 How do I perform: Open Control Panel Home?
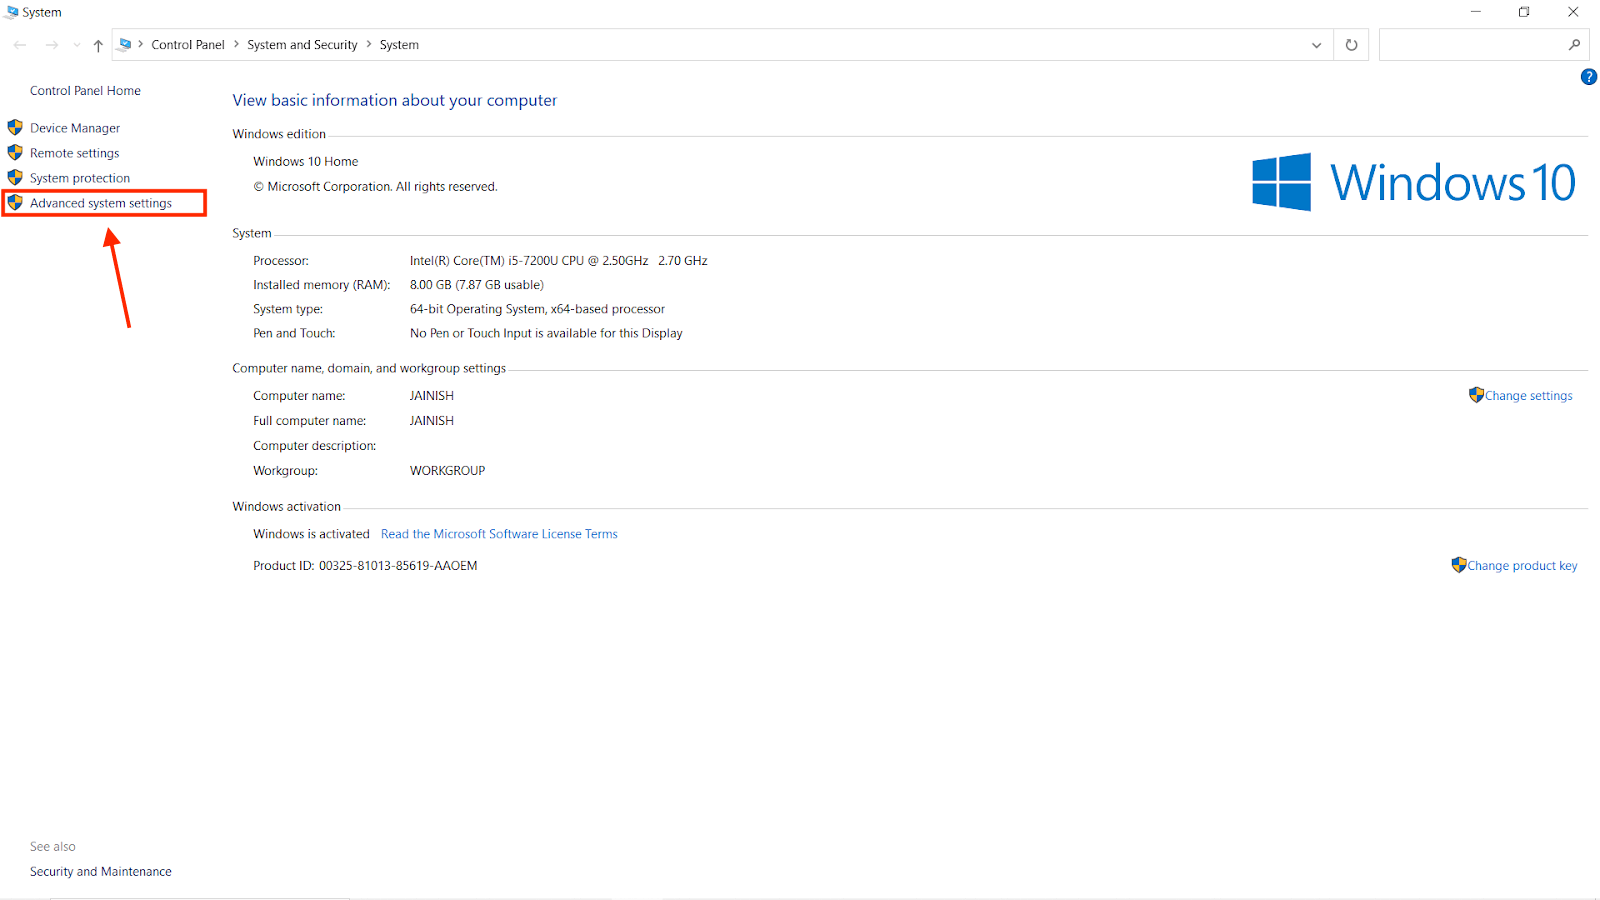[85, 91]
